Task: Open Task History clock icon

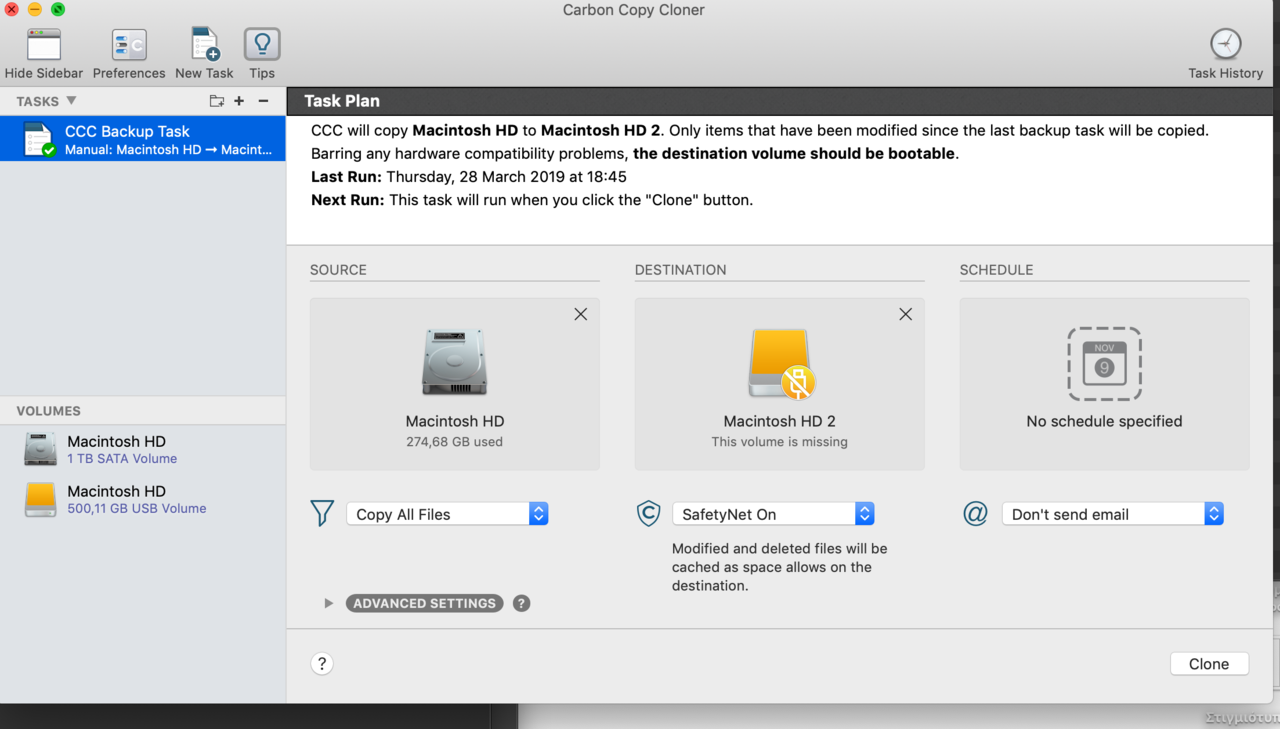Action: tap(1226, 44)
